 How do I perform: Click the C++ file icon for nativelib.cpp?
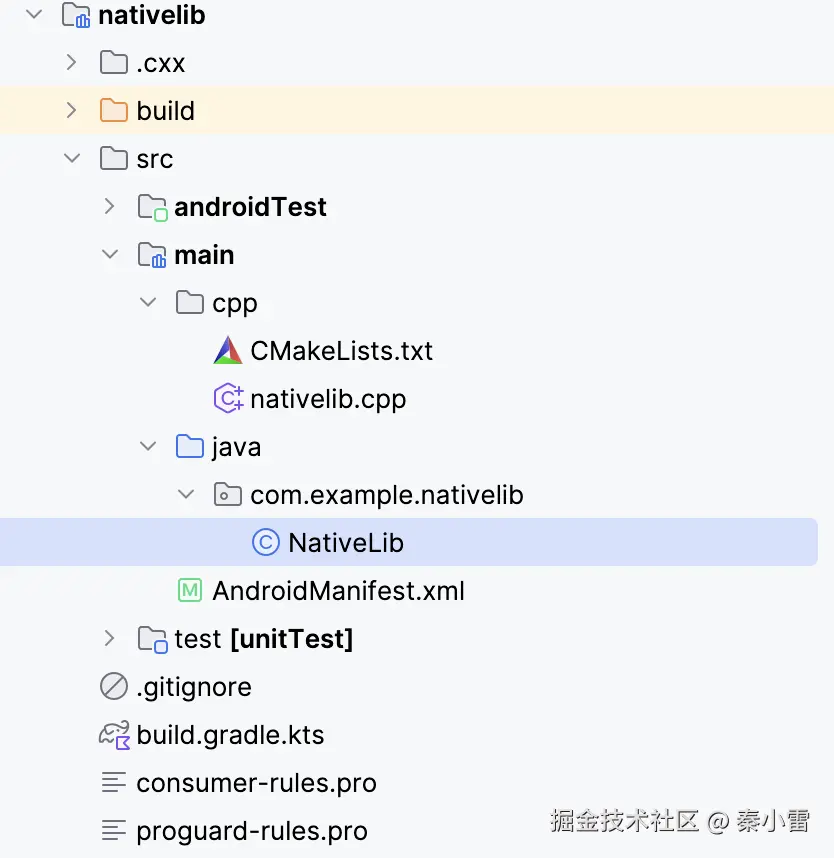coord(228,399)
